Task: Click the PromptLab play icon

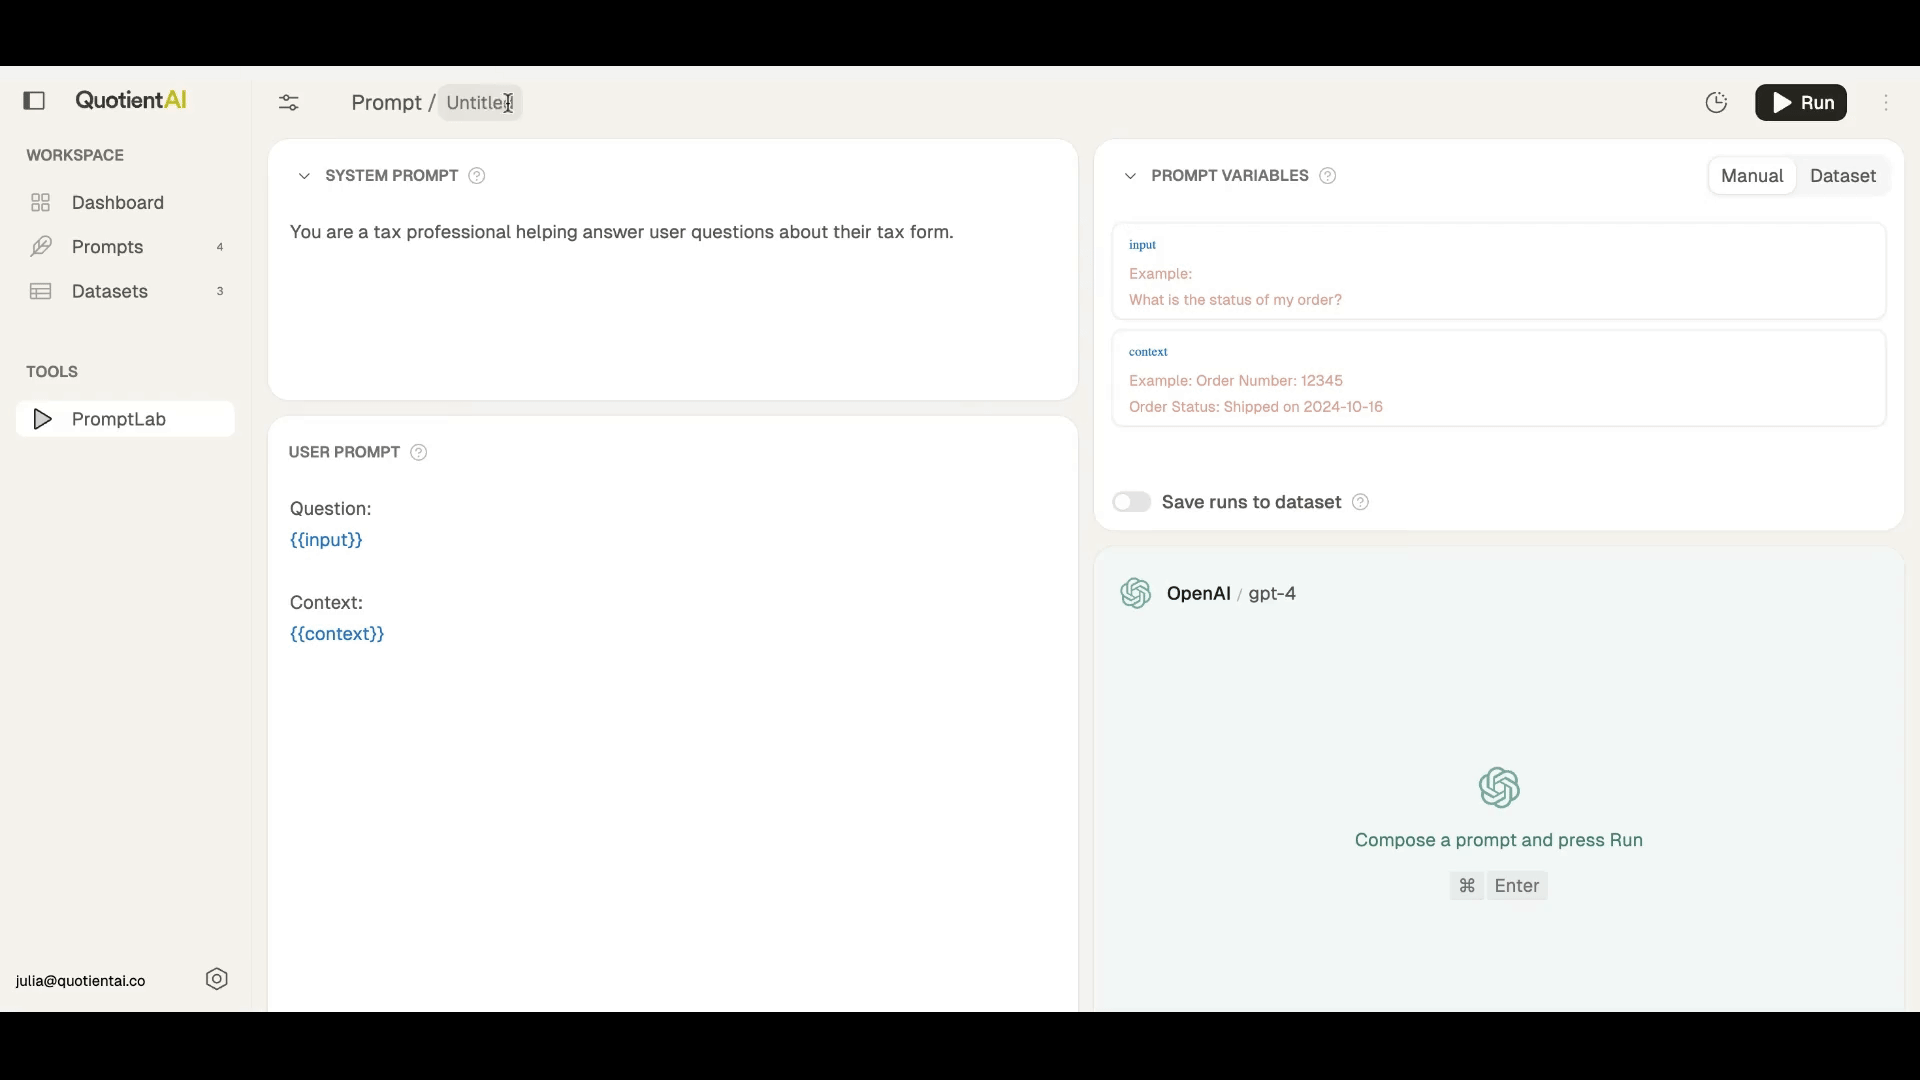Action: click(x=42, y=420)
